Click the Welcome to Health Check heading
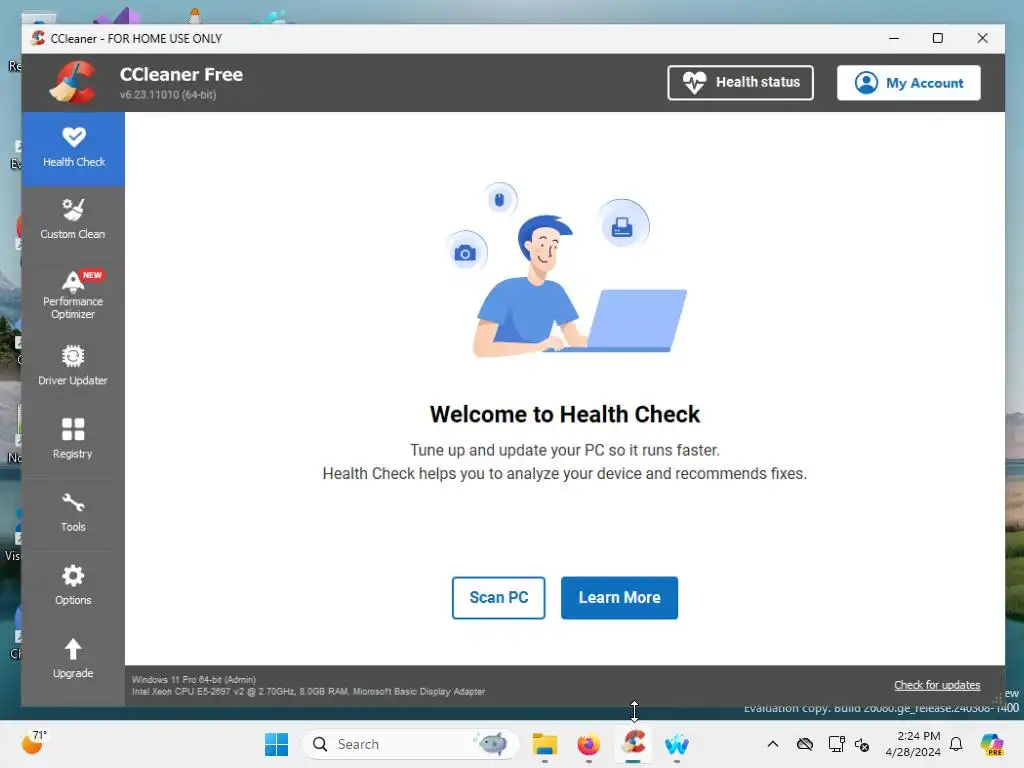Image resolution: width=1024 pixels, height=768 pixels. pos(565,414)
